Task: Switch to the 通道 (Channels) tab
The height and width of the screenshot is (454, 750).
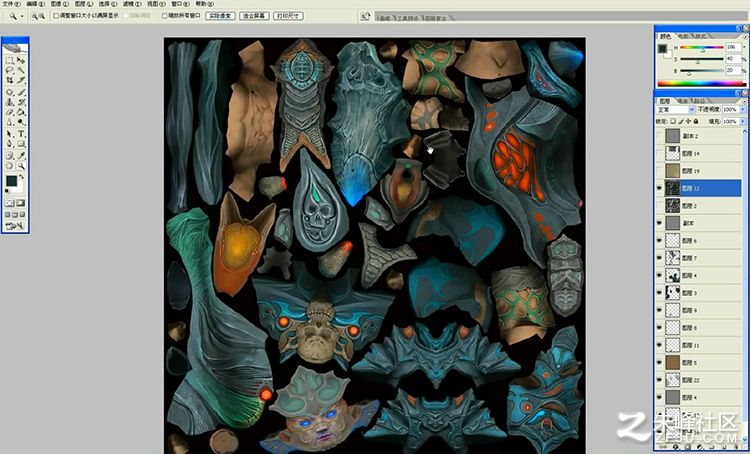Action: tap(683, 101)
